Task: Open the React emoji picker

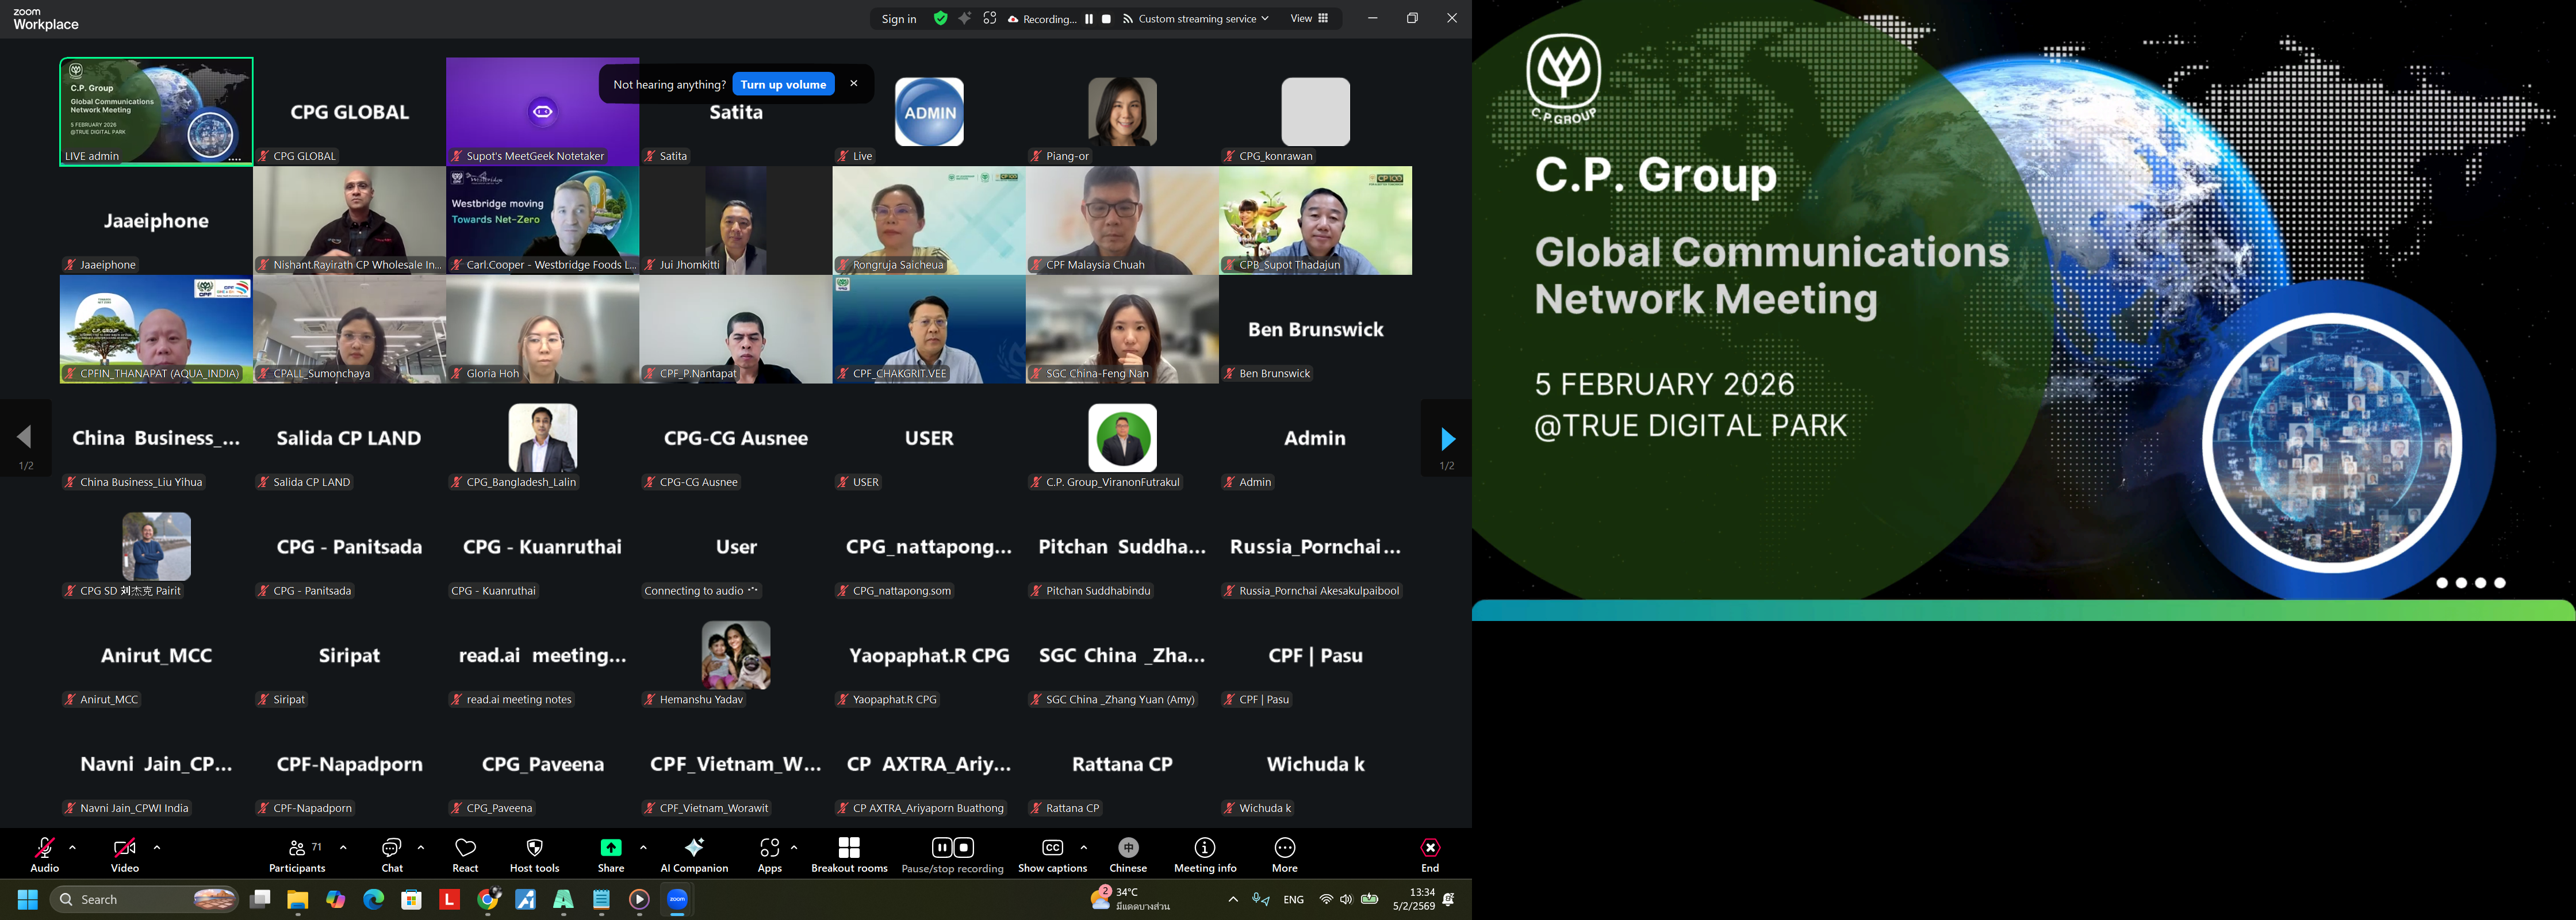Action: click(465, 855)
